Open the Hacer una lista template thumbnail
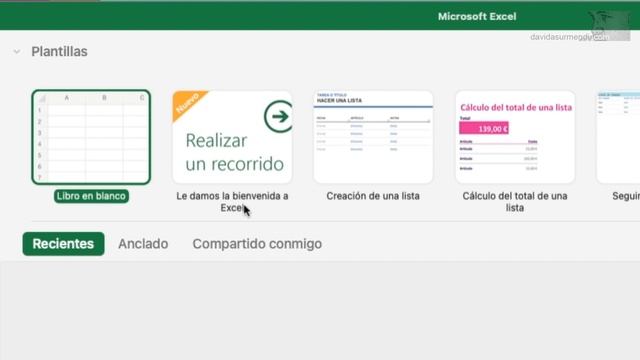640x360 pixels. click(373, 137)
